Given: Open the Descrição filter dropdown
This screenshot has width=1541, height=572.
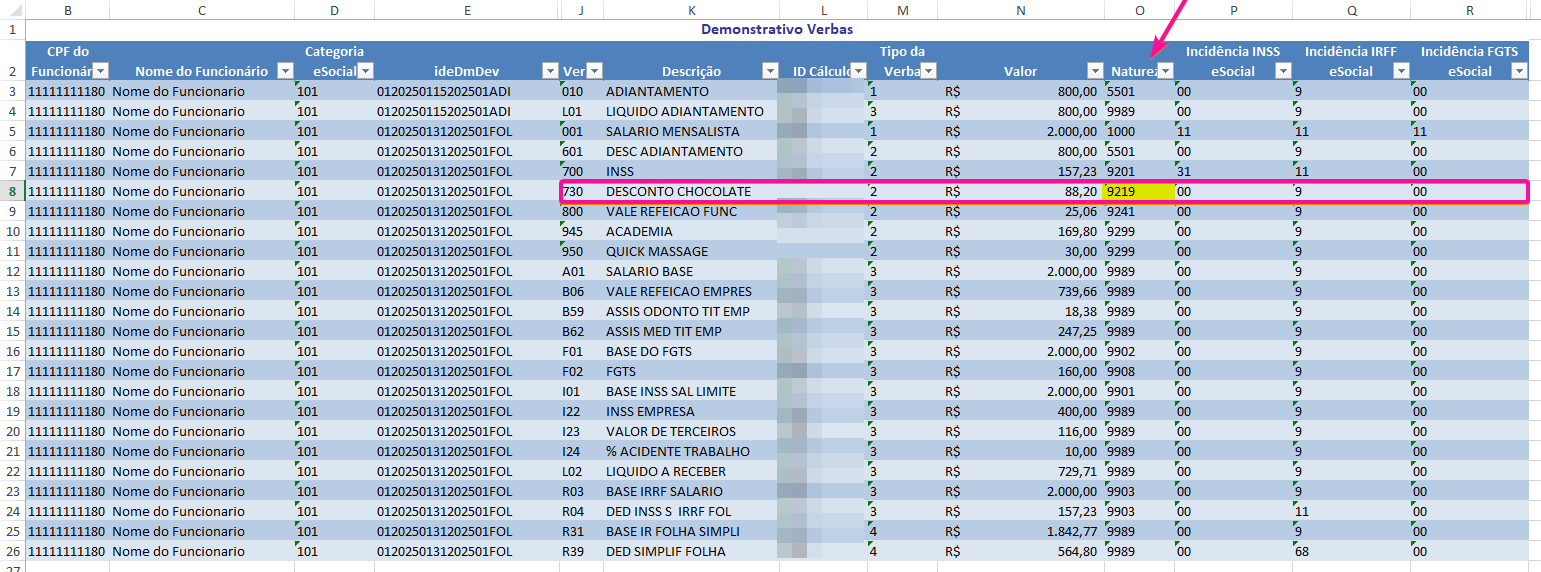Looking at the screenshot, I should click(x=770, y=71).
